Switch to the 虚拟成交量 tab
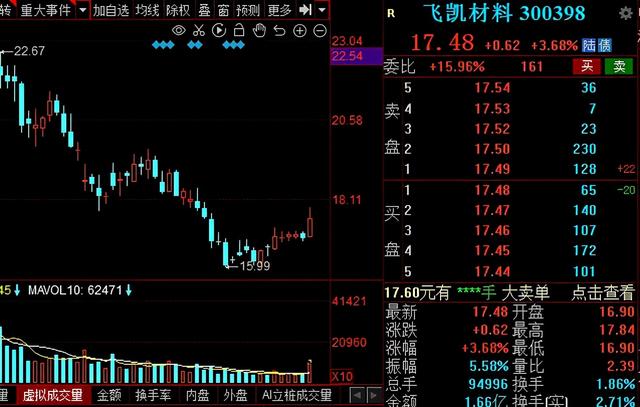This screenshot has height=407, width=640. pos(53,395)
